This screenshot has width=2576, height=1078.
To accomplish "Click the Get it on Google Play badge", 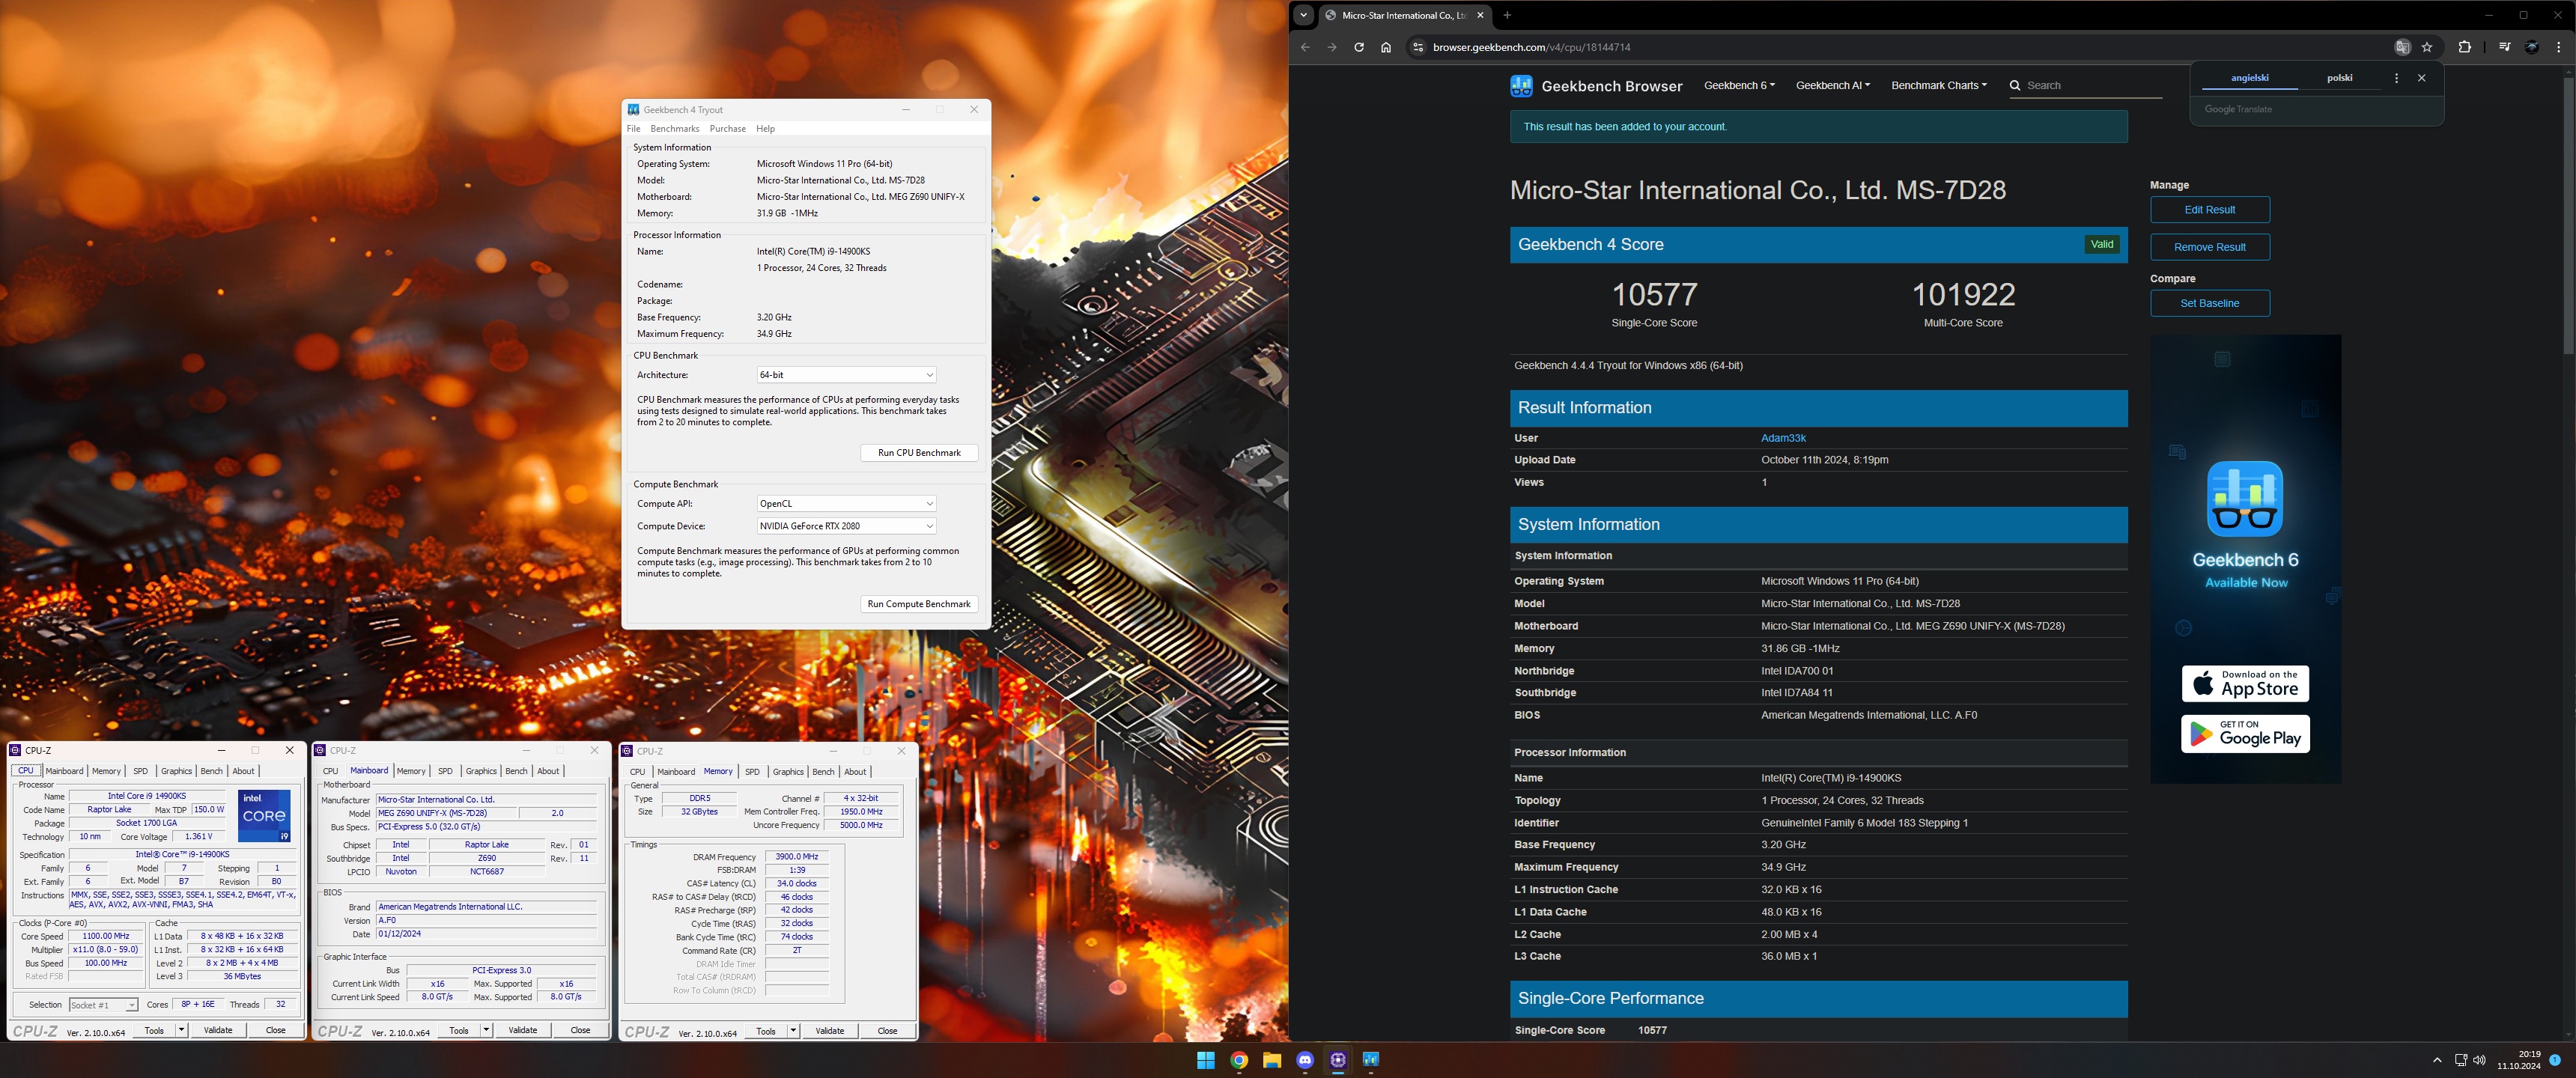I will (x=2245, y=734).
